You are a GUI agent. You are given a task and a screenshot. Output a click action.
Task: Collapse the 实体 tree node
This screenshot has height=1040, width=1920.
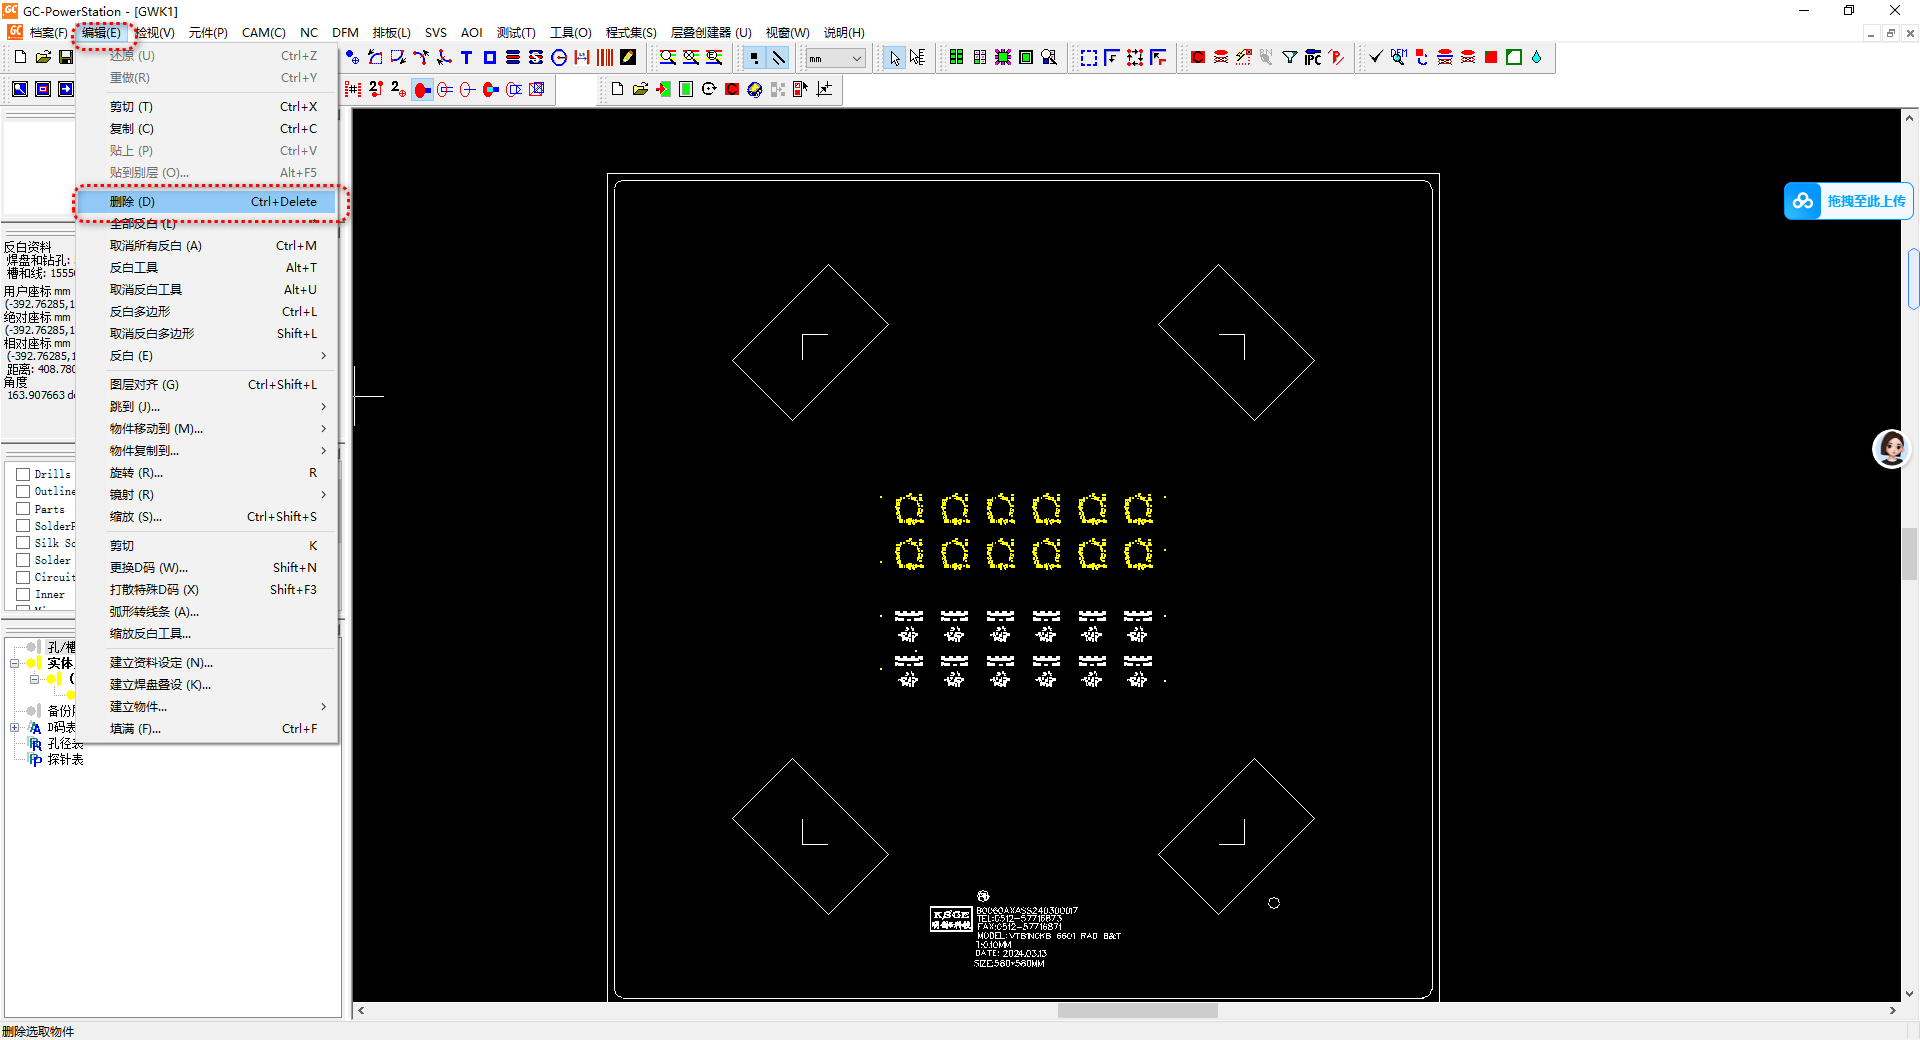click(x=15, y=663)
